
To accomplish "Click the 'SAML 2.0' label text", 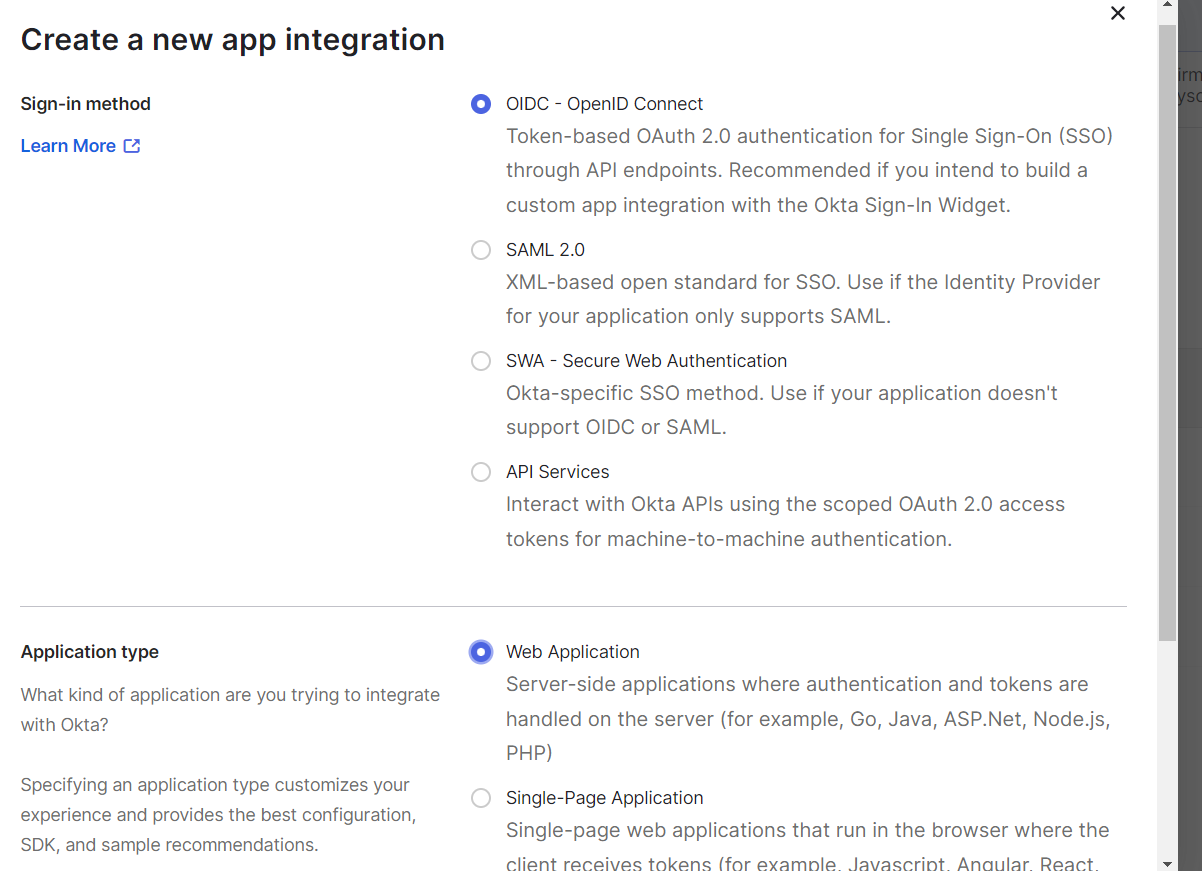I will pos(545,250).
